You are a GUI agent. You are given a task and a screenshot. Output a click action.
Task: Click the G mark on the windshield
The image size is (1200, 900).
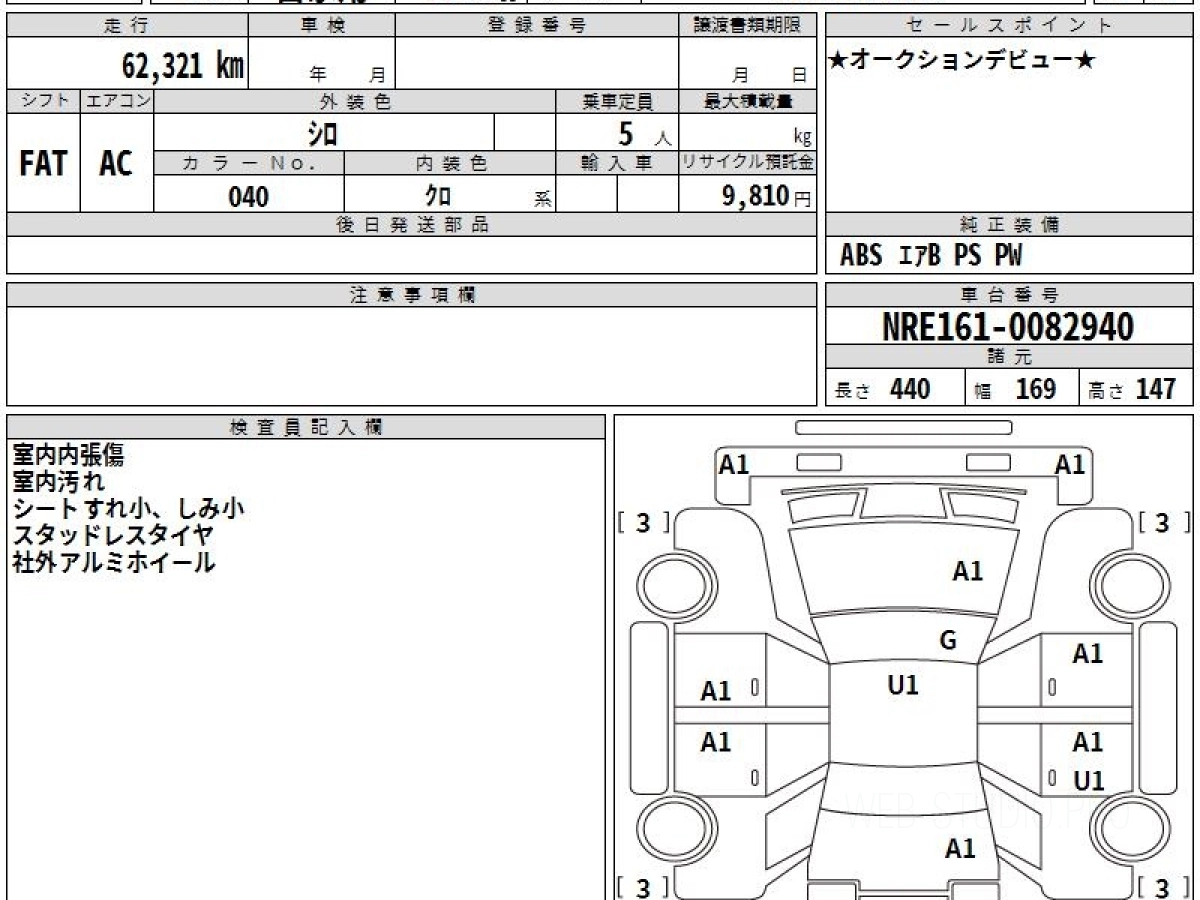click(x=948, y=641)
